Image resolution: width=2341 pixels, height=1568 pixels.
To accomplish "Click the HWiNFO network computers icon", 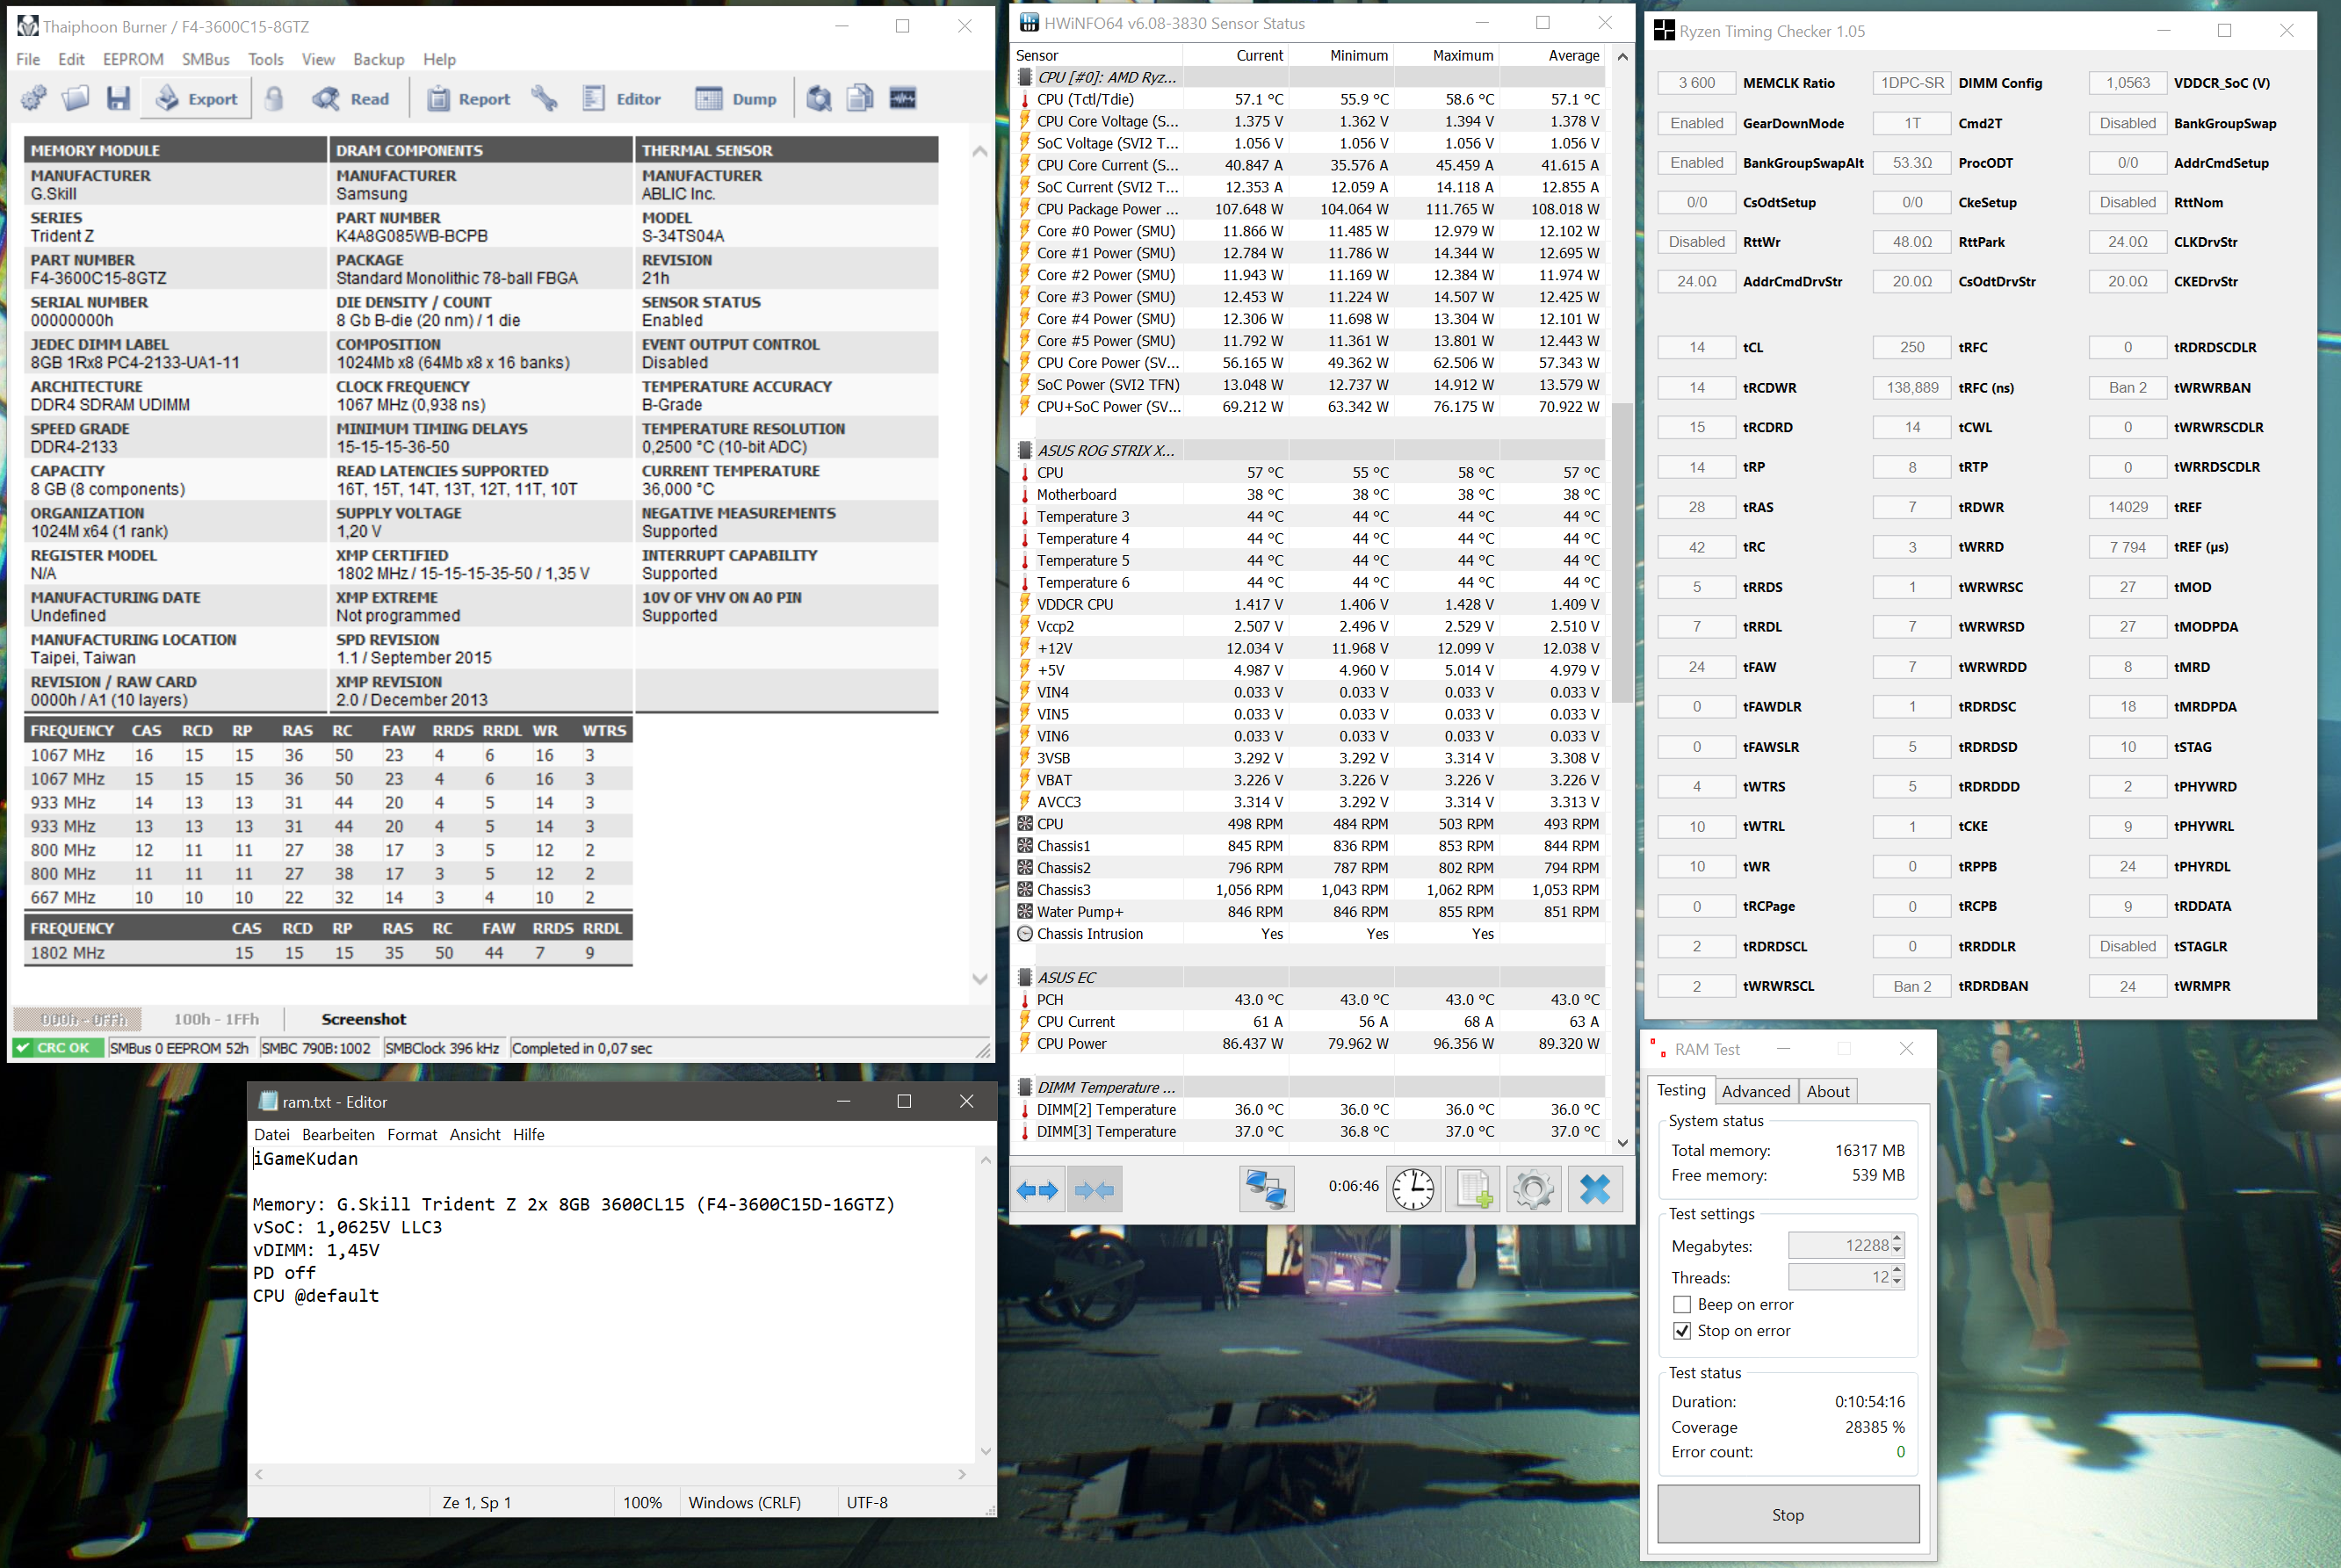I will point(1266,1189).
